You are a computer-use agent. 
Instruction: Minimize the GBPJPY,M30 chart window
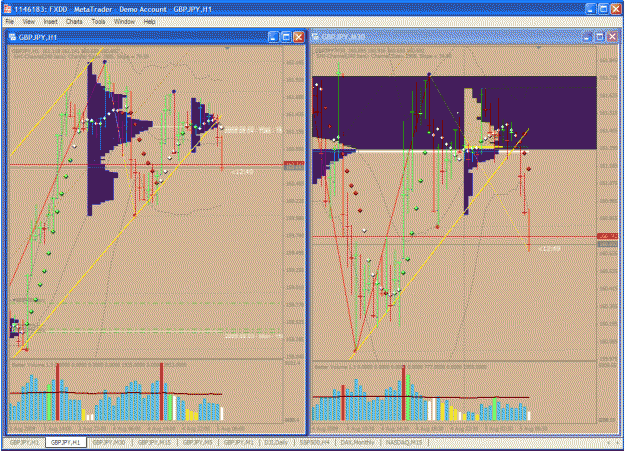[587, 37]
